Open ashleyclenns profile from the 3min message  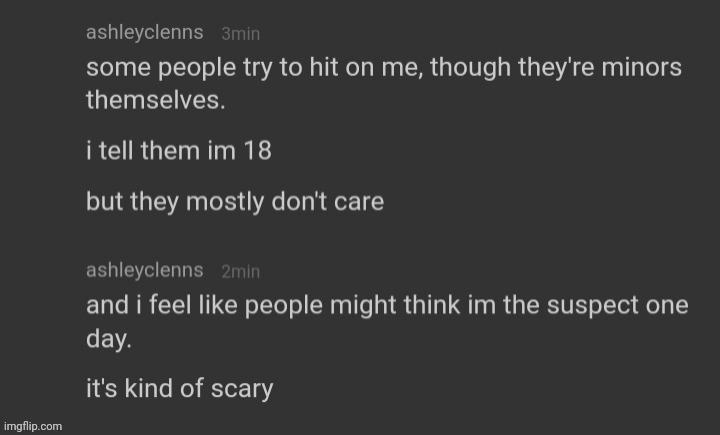[145, 33]
